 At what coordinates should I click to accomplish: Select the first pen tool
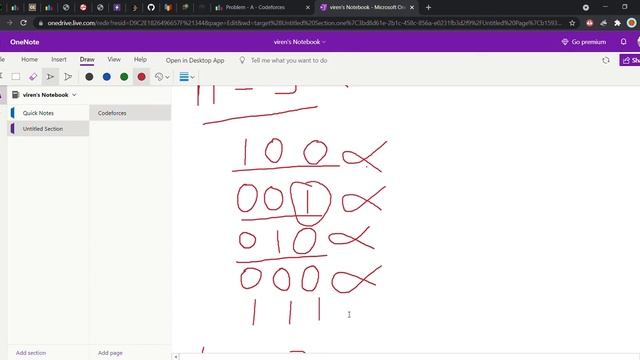[50, 77]
